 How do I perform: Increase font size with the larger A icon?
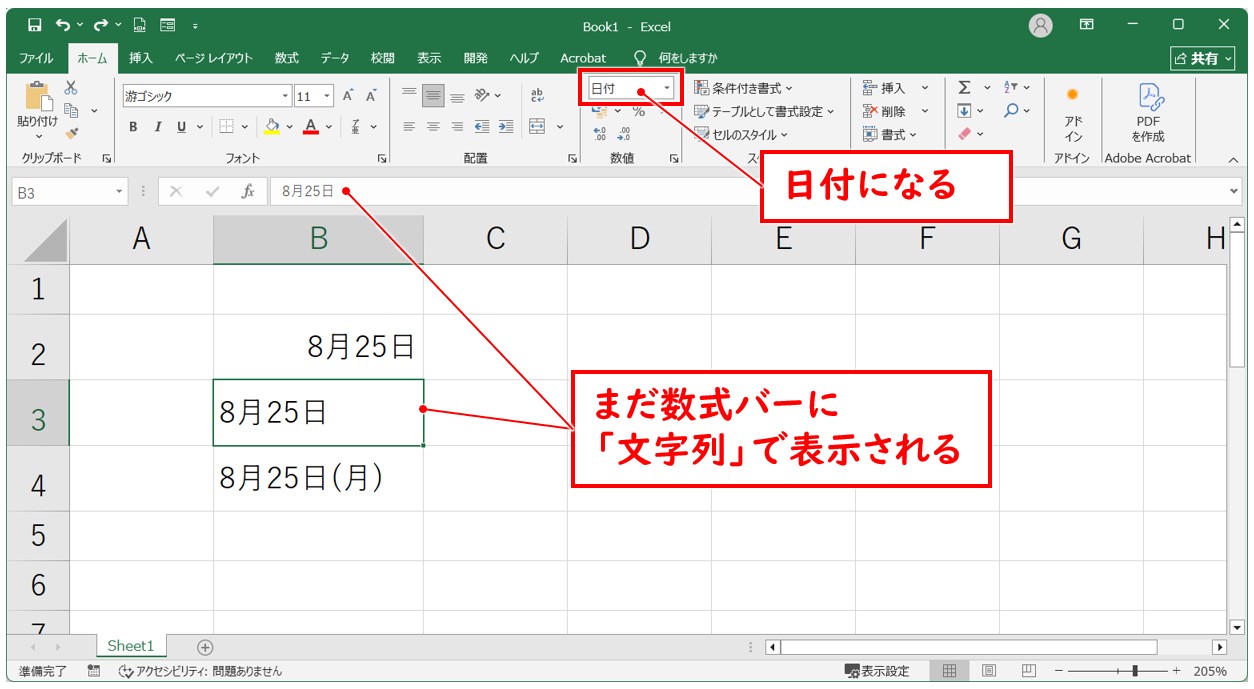click(x=348, y=96)
